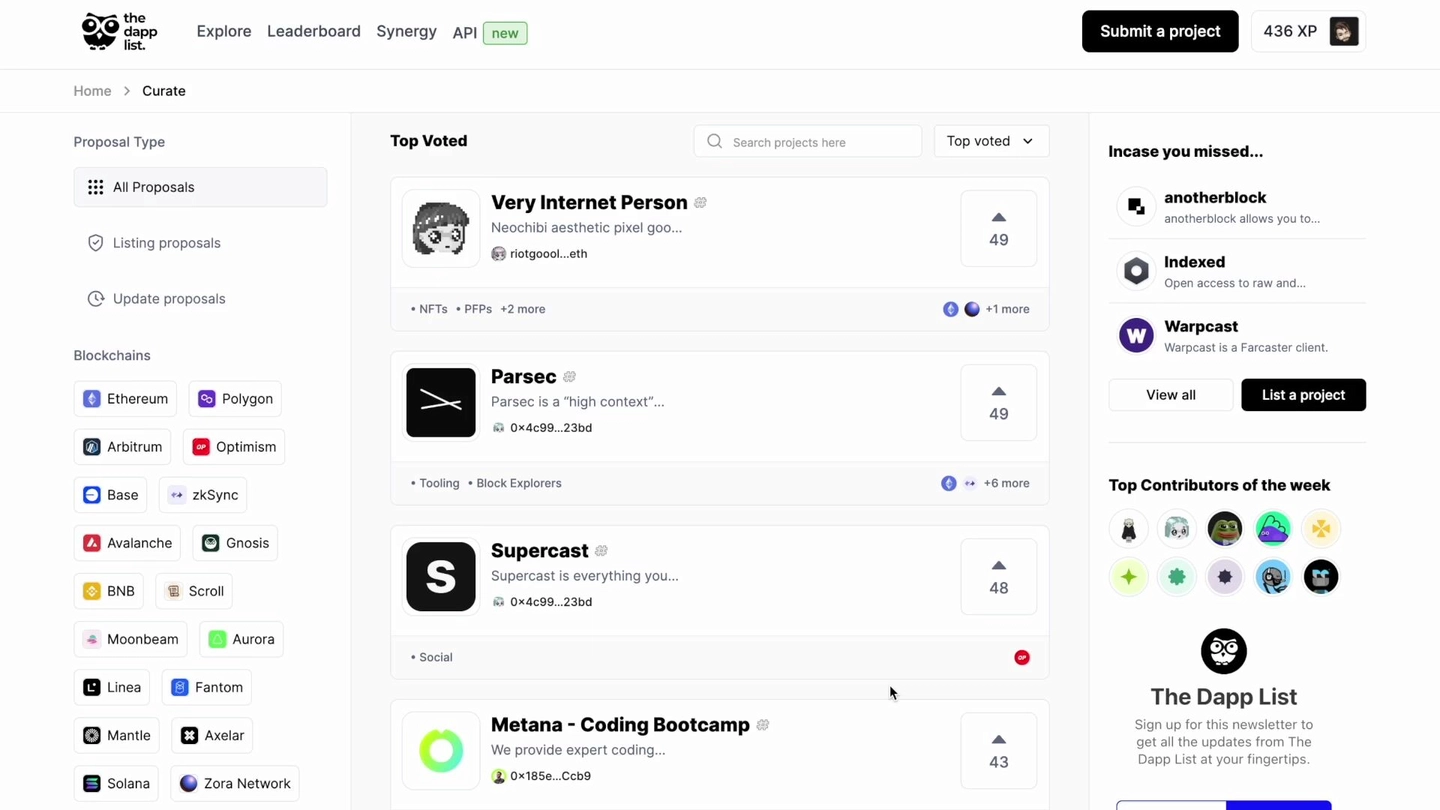
Task: Select Listing proposals type
Action: pyautogui.click(x=200, y=243)
